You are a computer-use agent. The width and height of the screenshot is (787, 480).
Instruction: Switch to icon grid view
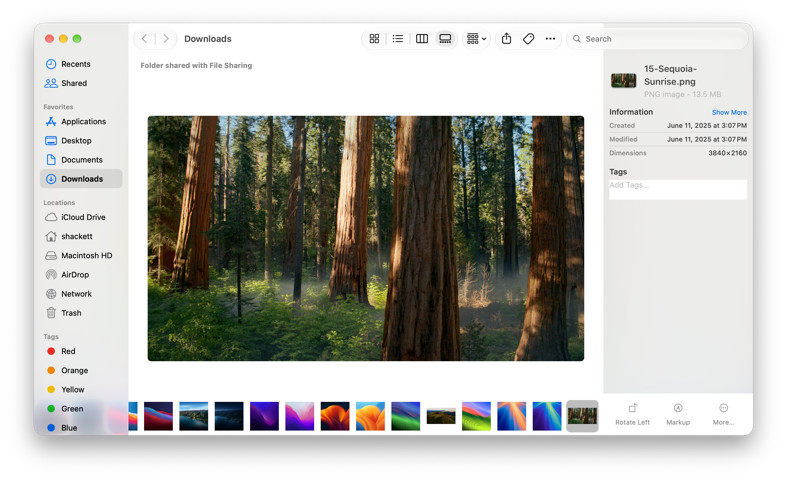(x=374, y=39)
